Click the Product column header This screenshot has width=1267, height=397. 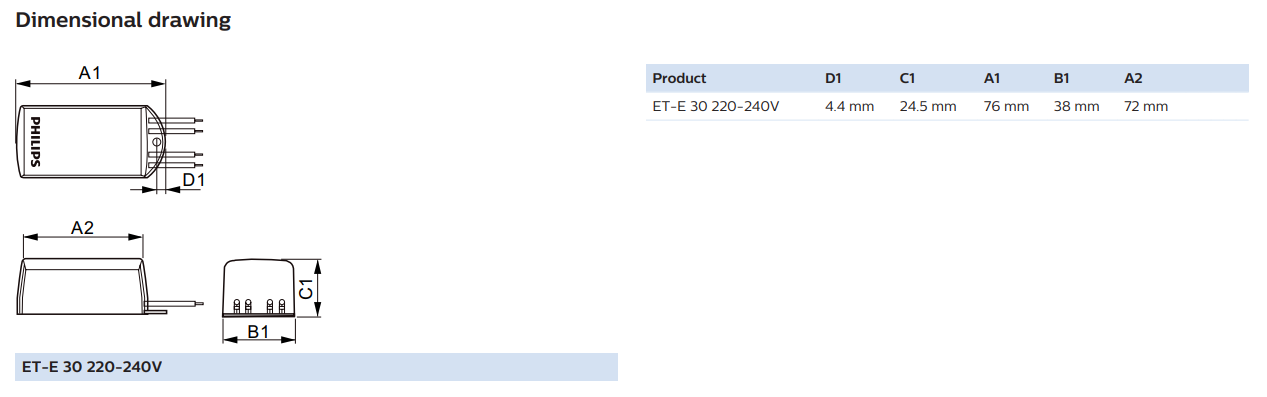(x=679, y=78)
